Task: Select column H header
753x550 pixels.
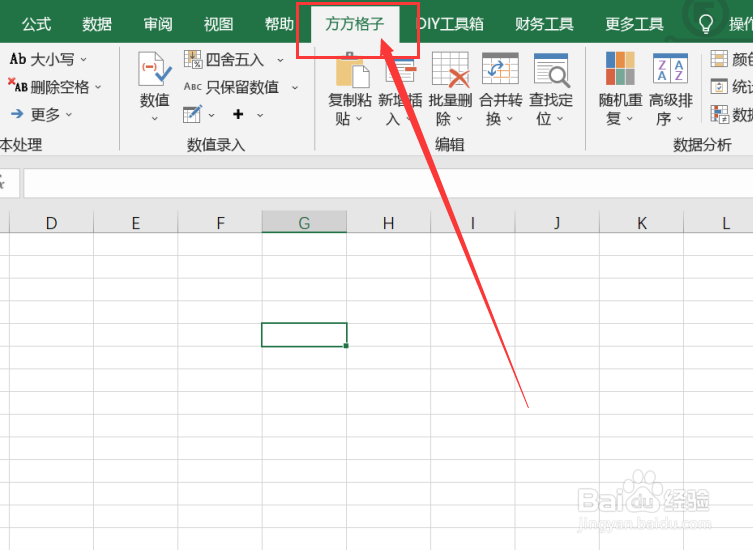Action: [389, 223]
